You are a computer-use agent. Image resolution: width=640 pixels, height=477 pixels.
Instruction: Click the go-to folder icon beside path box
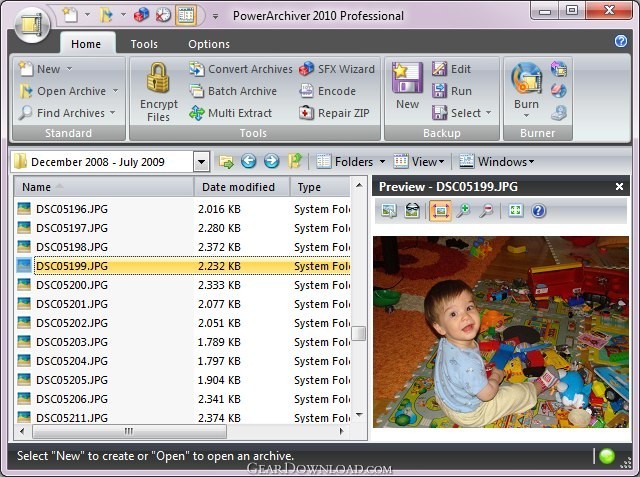click(x=226, y=162)
